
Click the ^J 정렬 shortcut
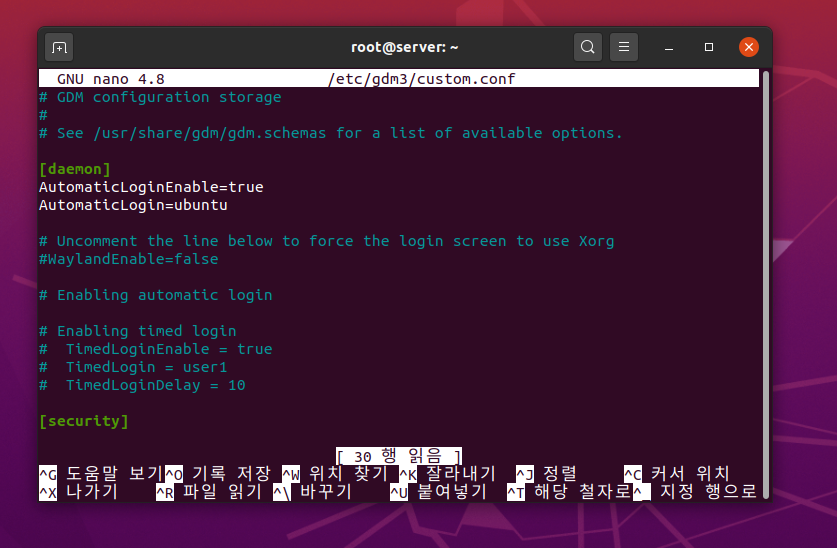click(547, 474)
